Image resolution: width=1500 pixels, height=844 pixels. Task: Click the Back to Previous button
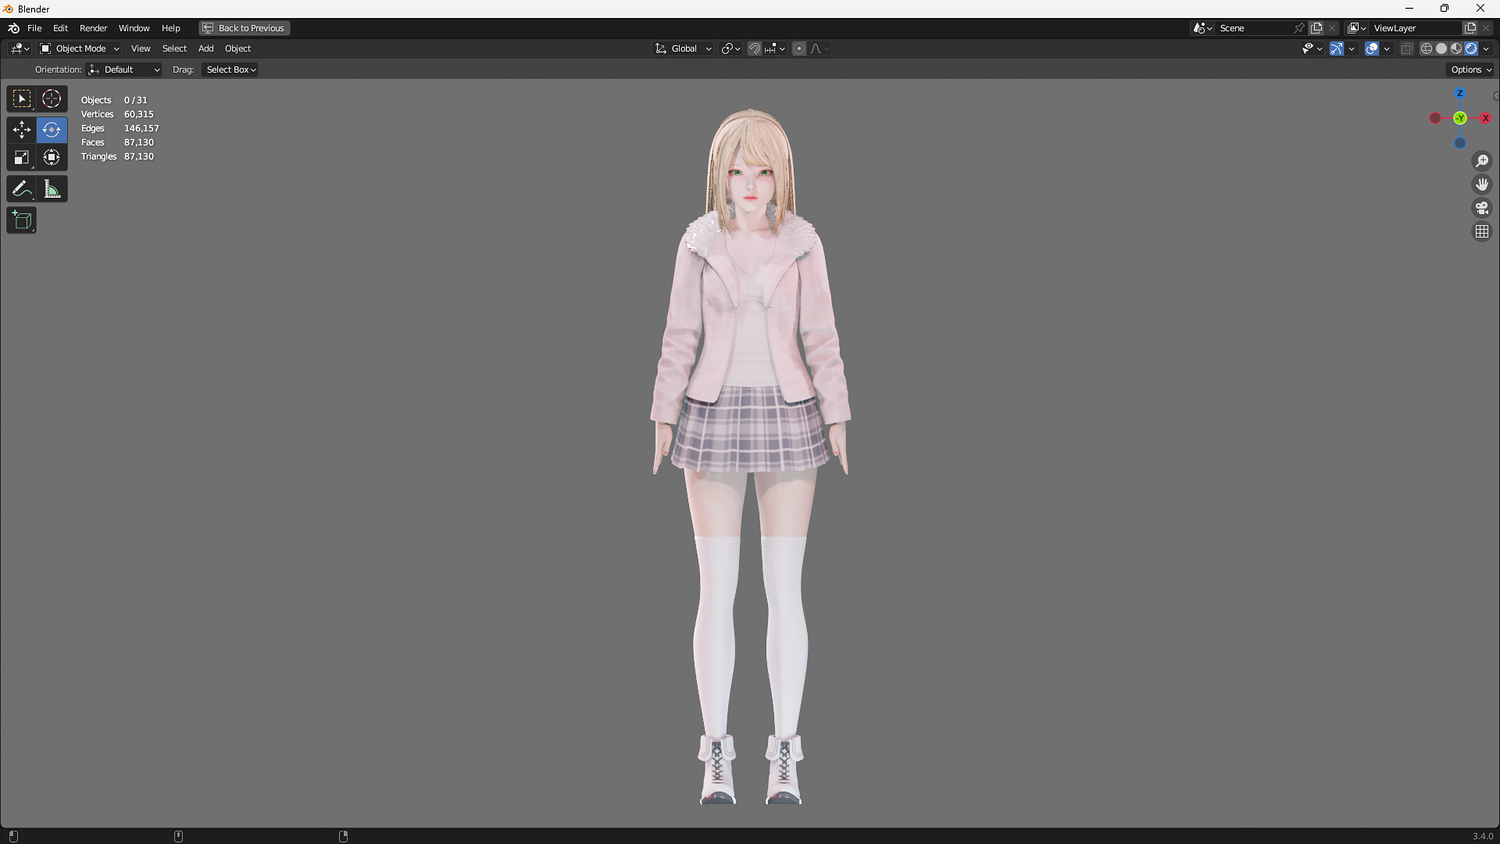pos(244,28)
